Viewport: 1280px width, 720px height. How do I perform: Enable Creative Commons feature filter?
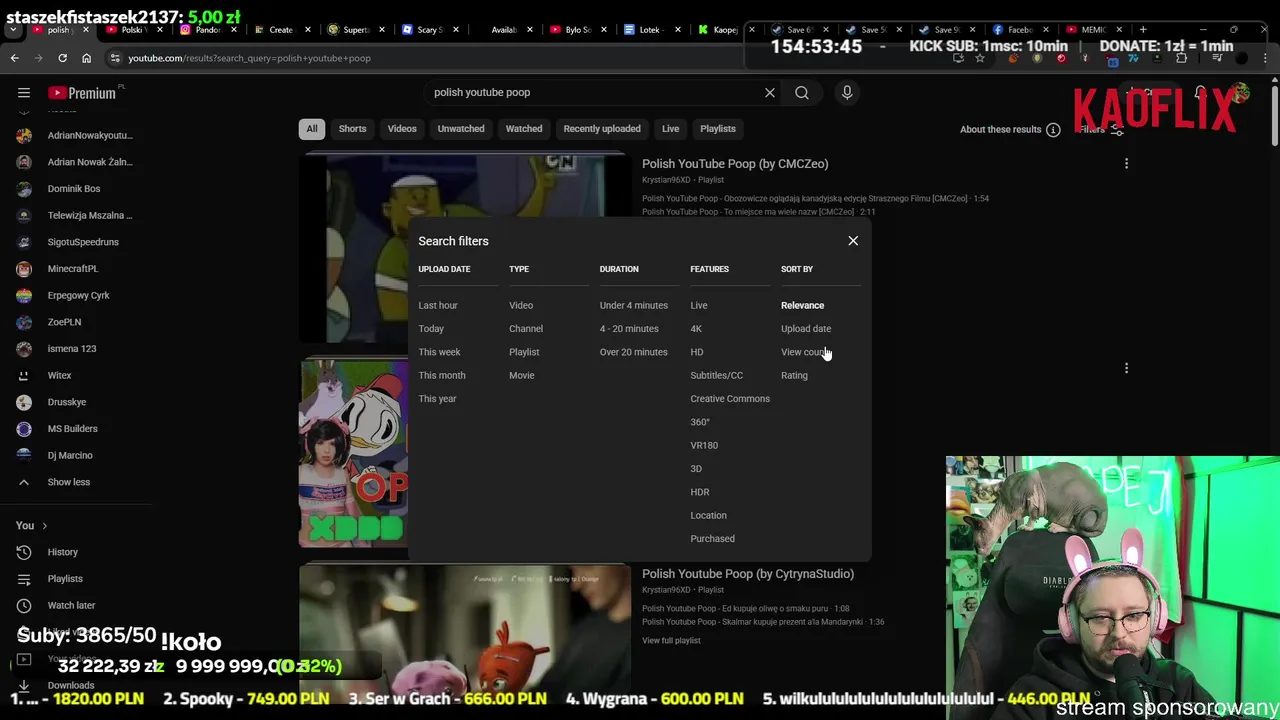click(730, 399)
